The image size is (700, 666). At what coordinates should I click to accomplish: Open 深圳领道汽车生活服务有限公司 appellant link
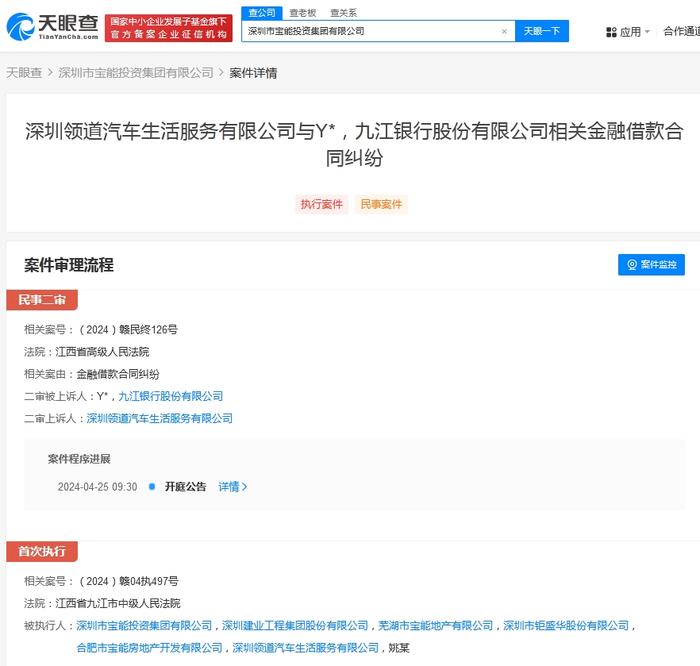click(x=159, y=419)
